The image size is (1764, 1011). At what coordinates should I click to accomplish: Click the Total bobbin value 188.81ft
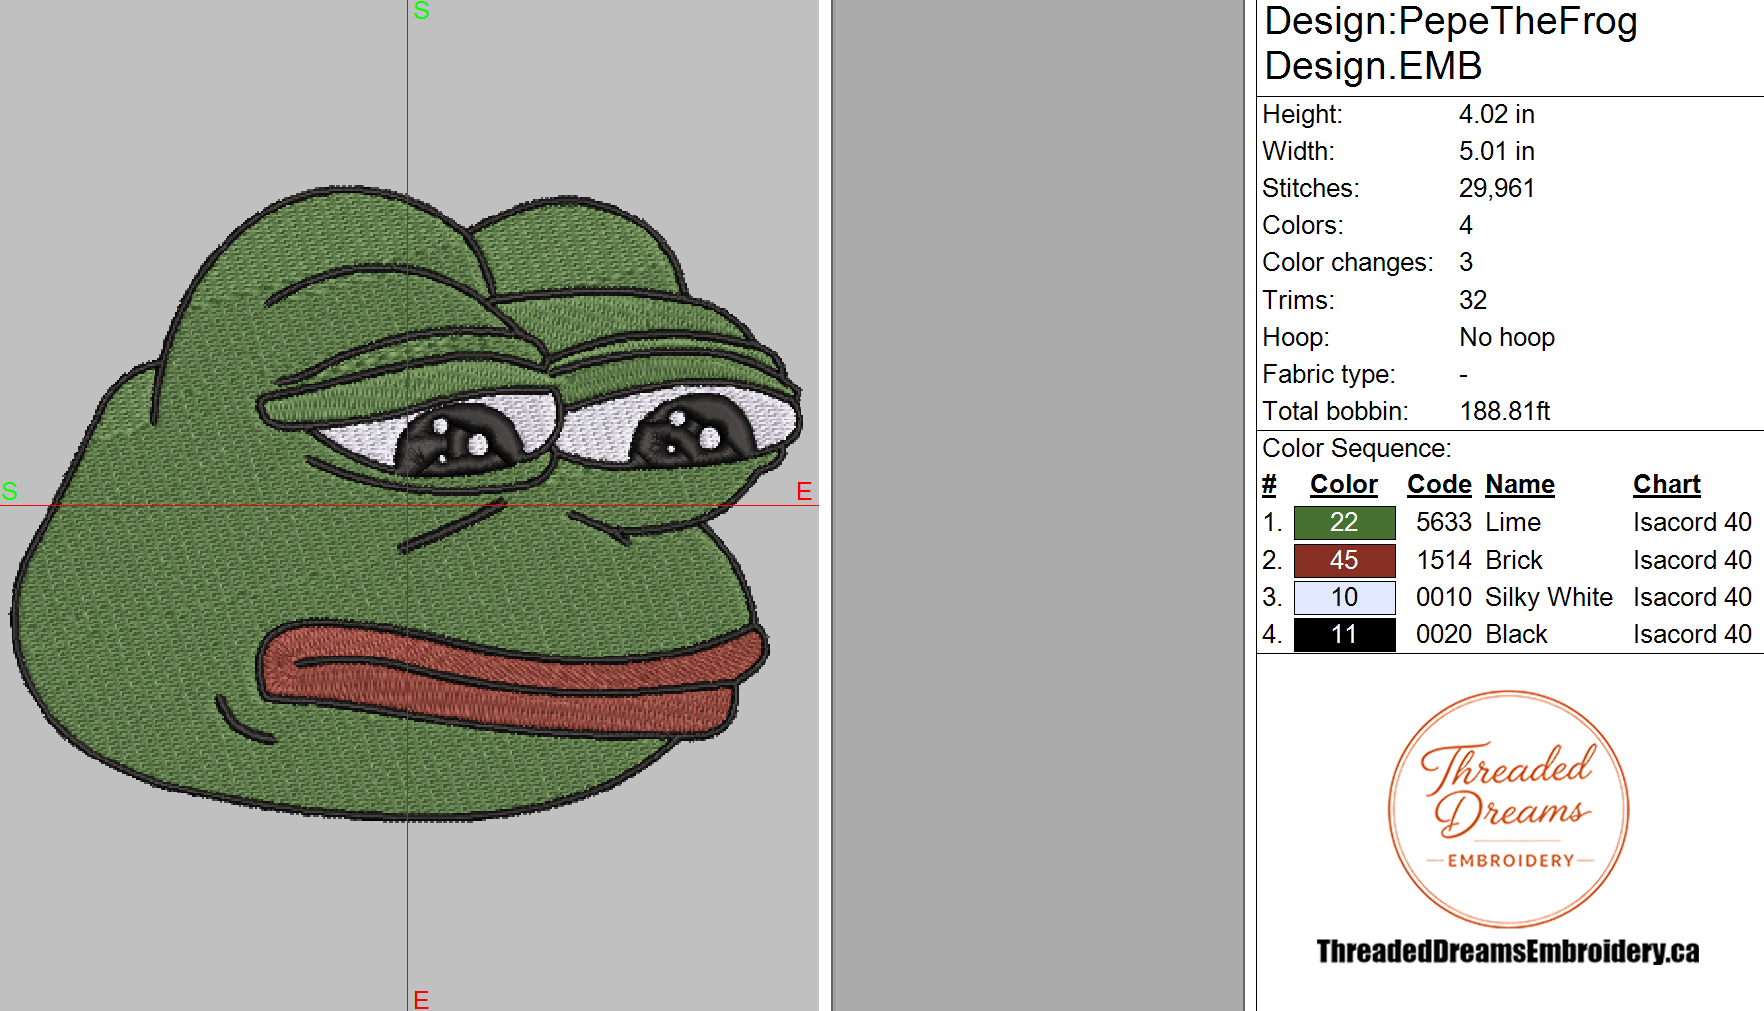point(1505,411)
